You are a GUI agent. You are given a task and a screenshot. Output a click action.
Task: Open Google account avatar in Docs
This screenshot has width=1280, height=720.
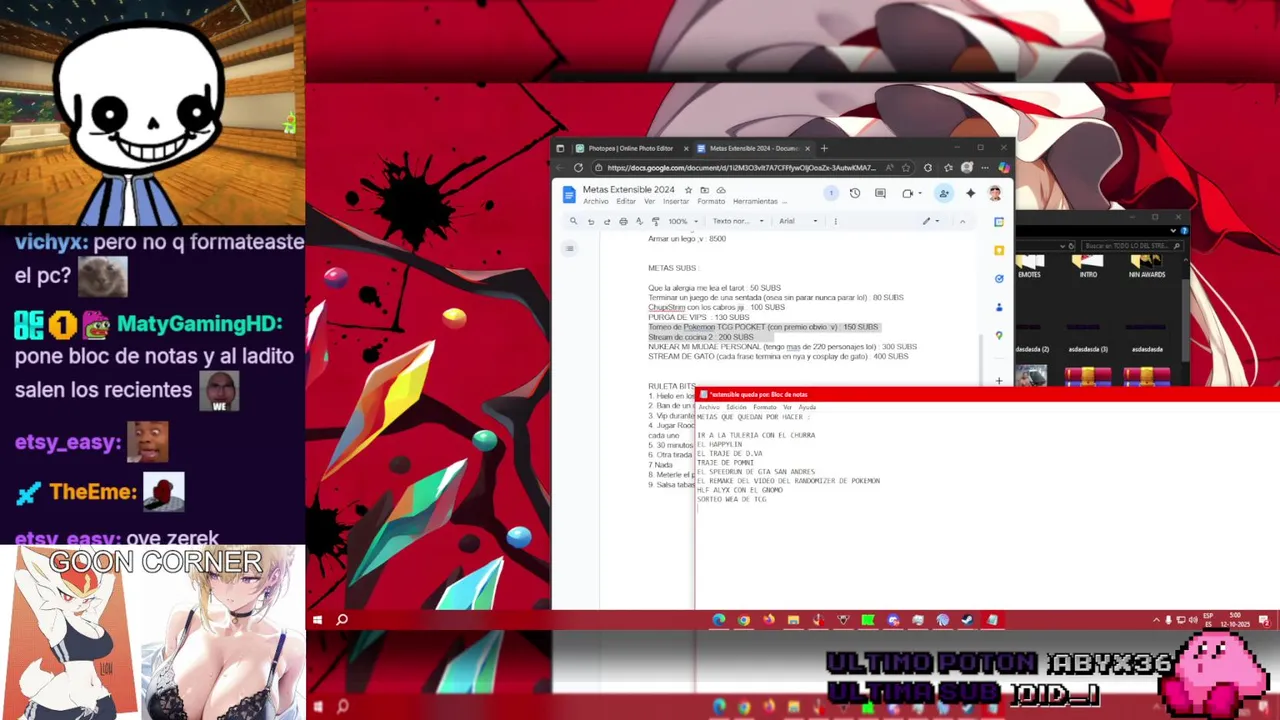point(995,194)
